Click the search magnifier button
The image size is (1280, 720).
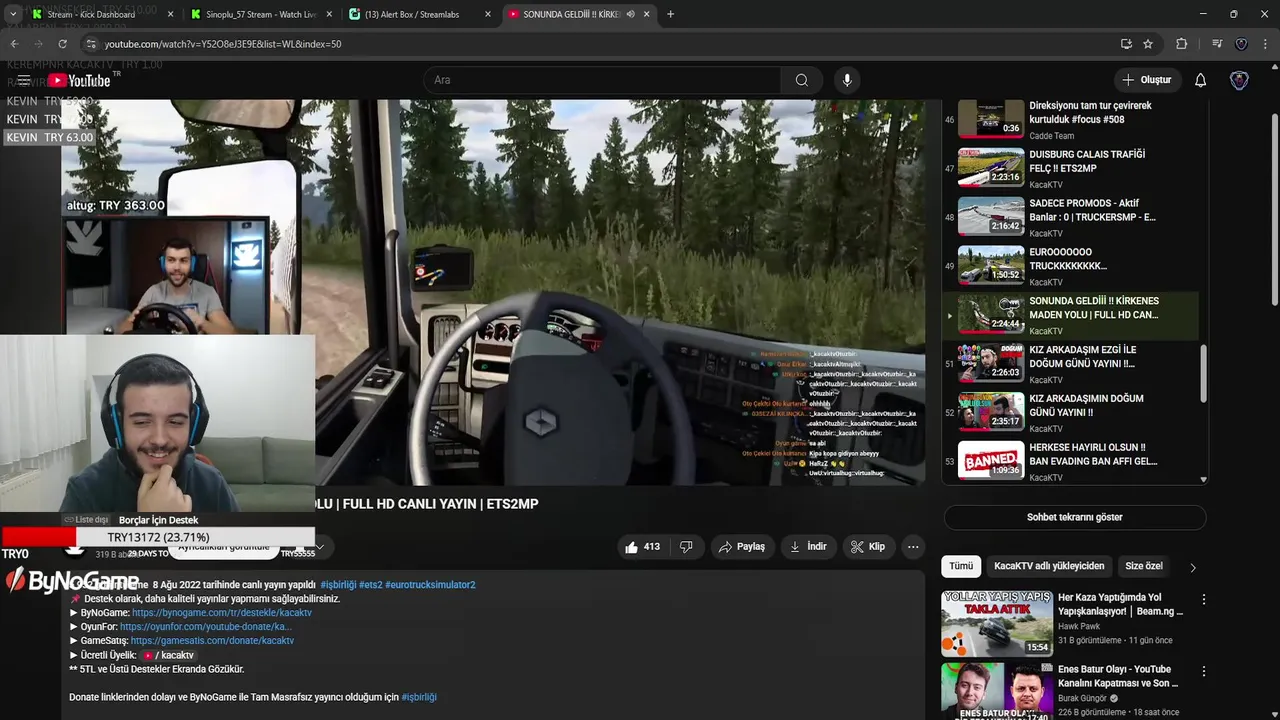[801, 80]
